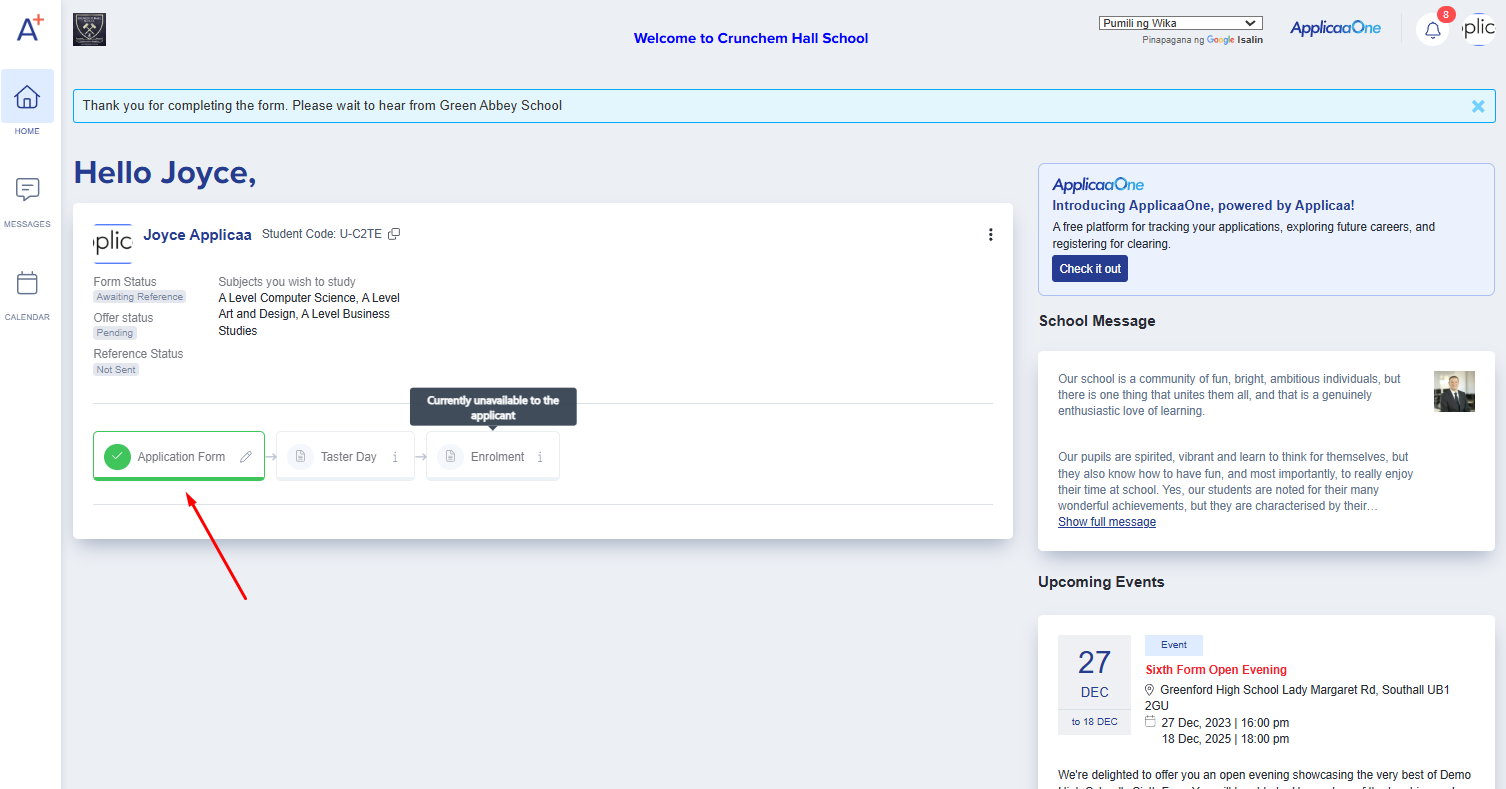Click the headmaster photo in School Message
This screenshot has width=1506, height=789.
coord(1454,391)
